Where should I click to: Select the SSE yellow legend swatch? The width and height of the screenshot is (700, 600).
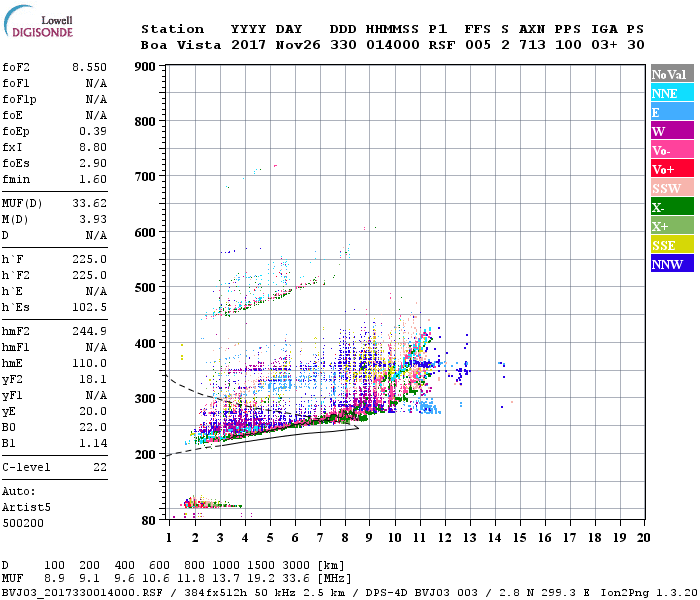pos(672,245)
